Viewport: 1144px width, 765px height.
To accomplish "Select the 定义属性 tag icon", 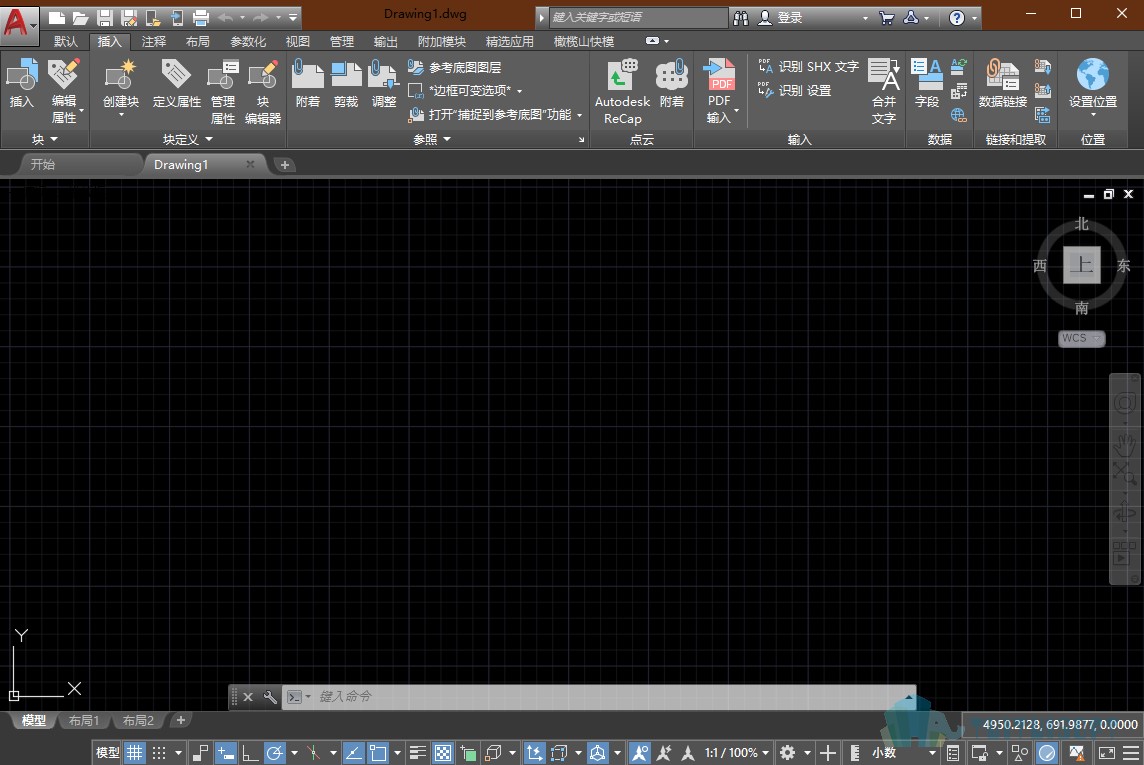I will pos(176,75).
